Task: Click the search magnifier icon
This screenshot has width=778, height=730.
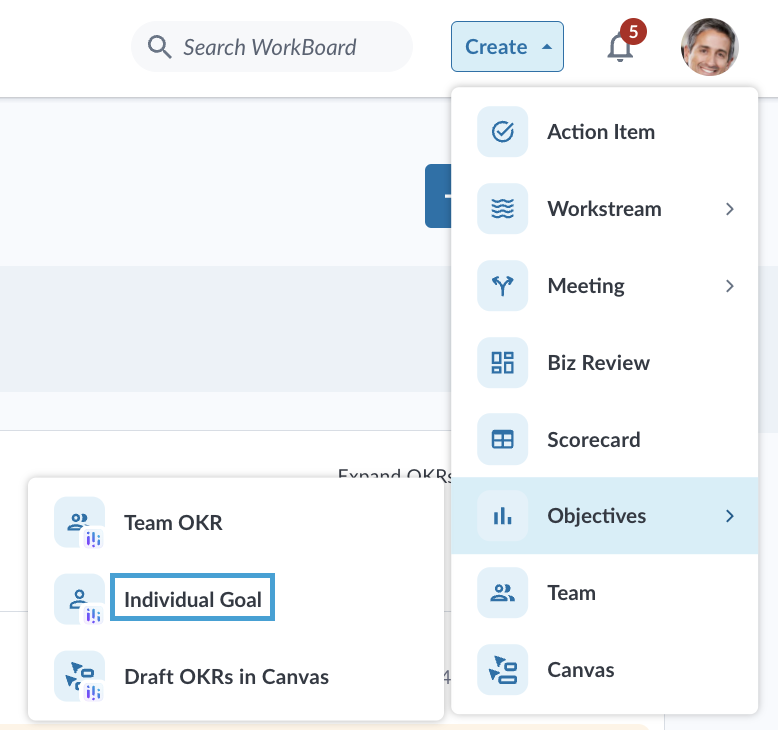Action: point(159,47)
